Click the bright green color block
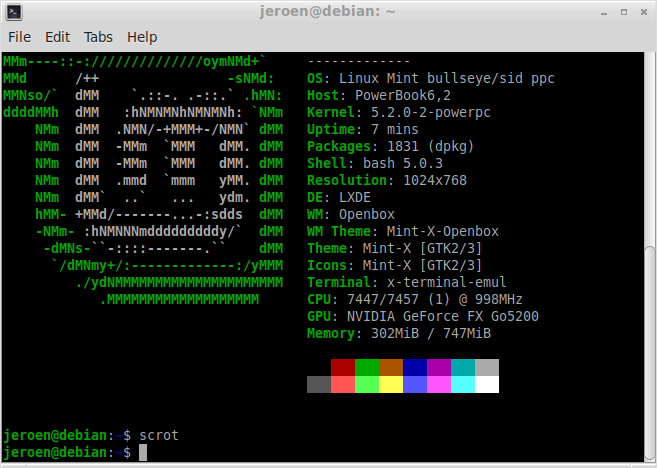Screen dimensions: 657x468 367,384
